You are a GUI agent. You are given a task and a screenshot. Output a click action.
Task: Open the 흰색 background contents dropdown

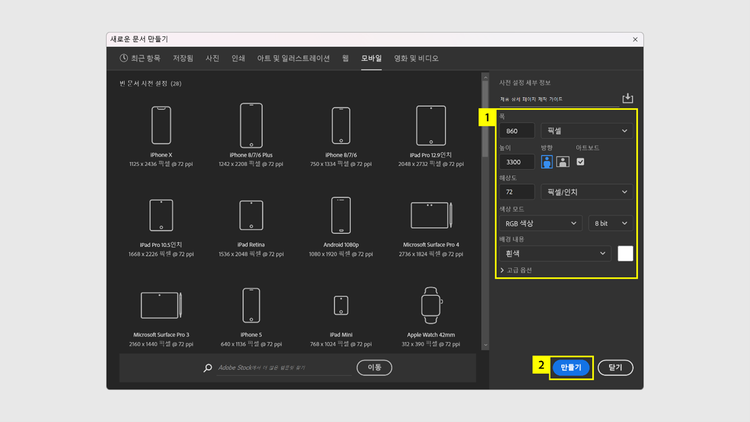point(555,254)
